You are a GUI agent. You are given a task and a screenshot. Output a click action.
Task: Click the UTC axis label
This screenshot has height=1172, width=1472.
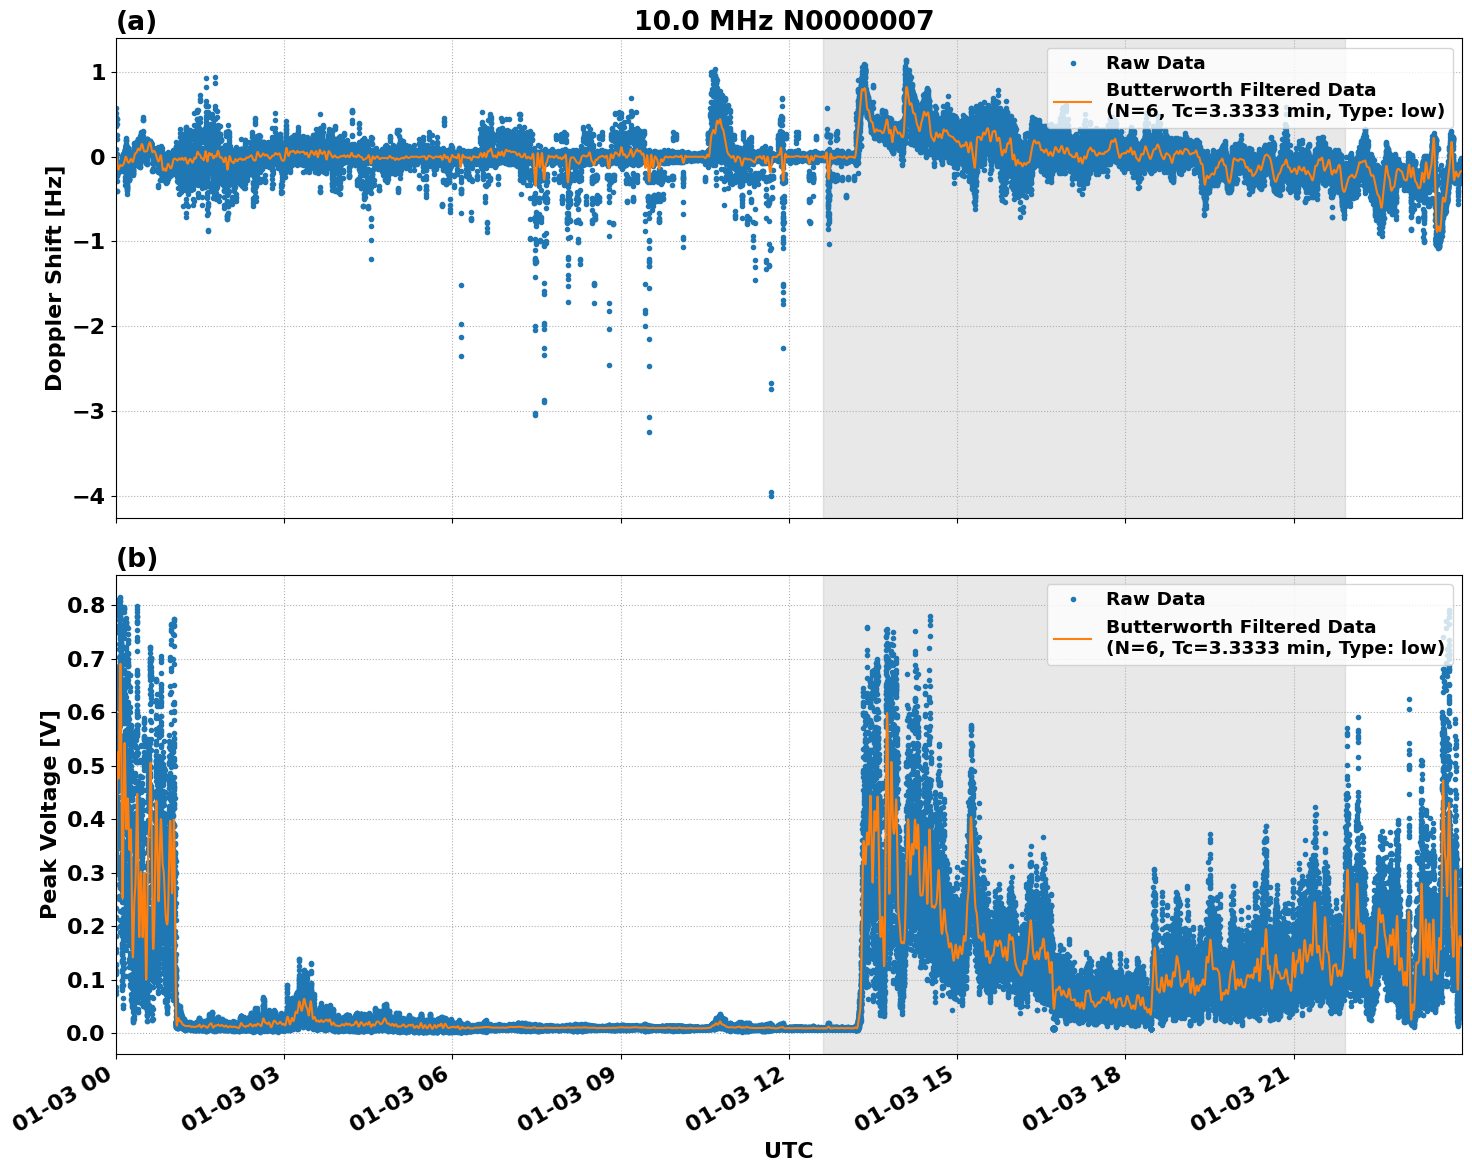787,1150
